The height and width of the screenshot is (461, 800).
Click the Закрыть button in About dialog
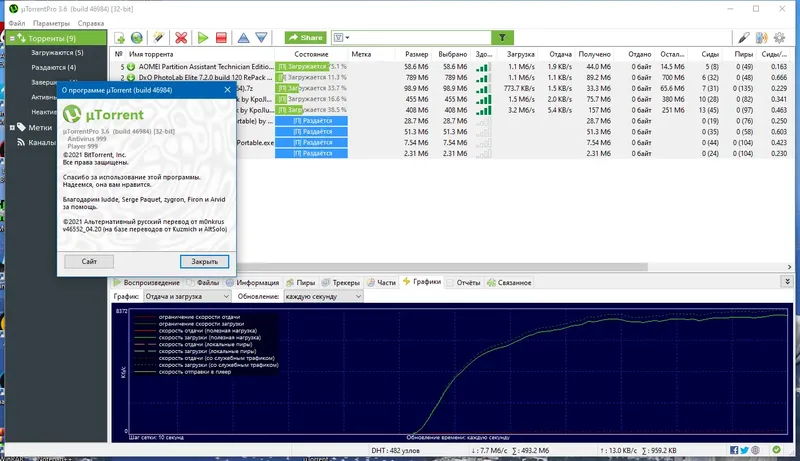pos(204,262)
